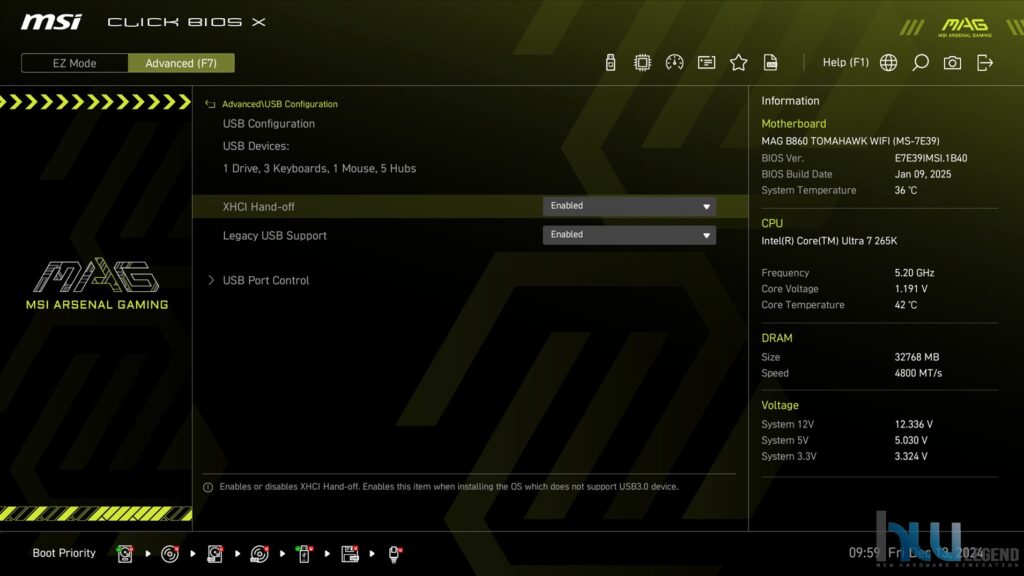Click the USB Devices: label

(x=255, y=146)
